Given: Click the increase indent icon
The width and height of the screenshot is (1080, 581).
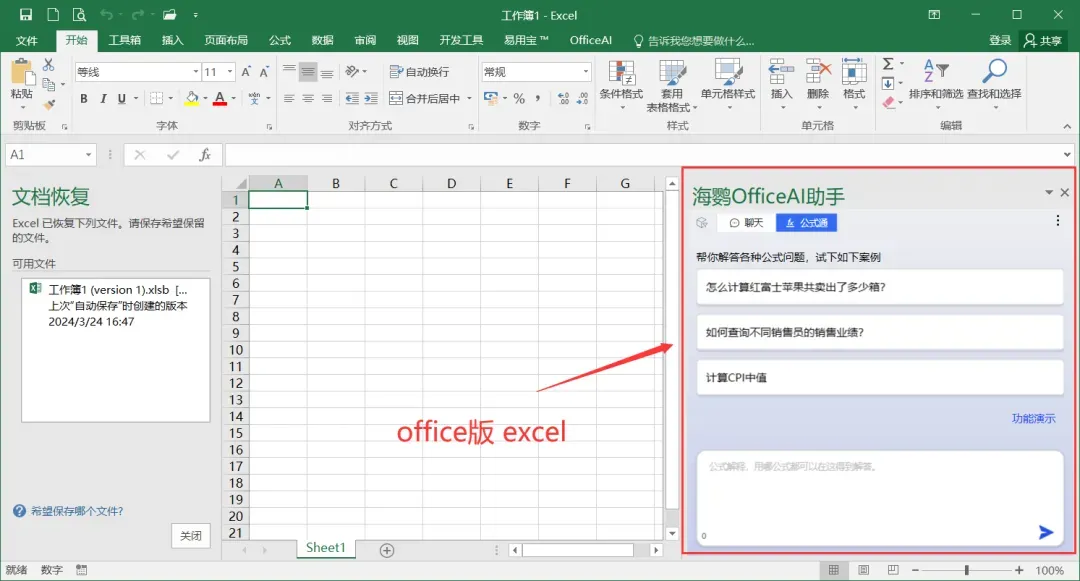Looking at the screenshot, I should point(371,98).
